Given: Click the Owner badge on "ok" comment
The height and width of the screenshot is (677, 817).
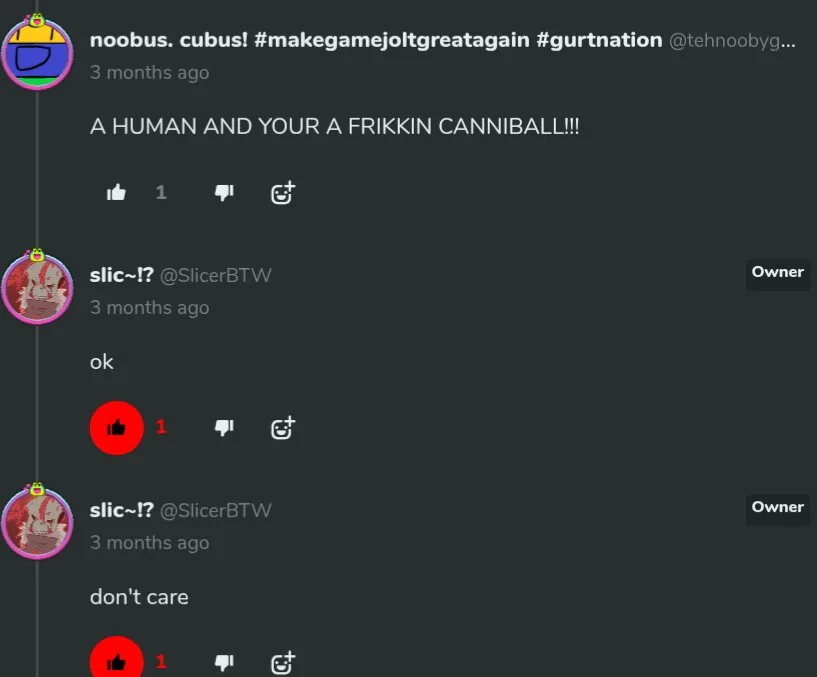Looking at the screenshot, I should click(x=777, y=272).
